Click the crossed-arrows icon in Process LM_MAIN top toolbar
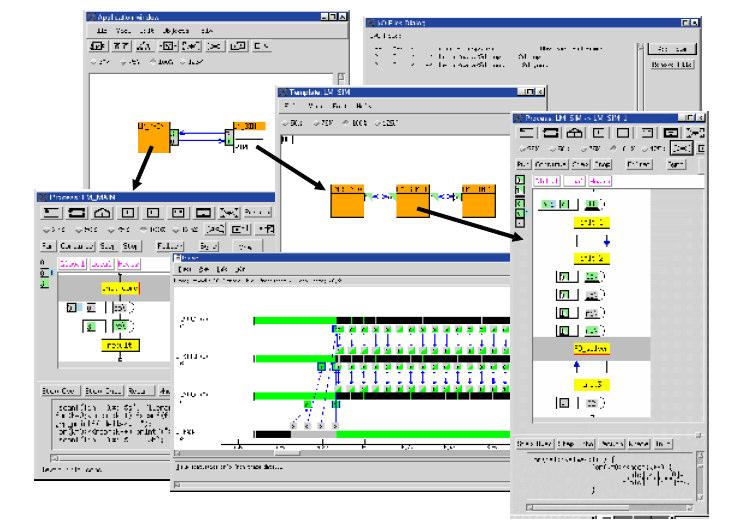 (229, 213)
